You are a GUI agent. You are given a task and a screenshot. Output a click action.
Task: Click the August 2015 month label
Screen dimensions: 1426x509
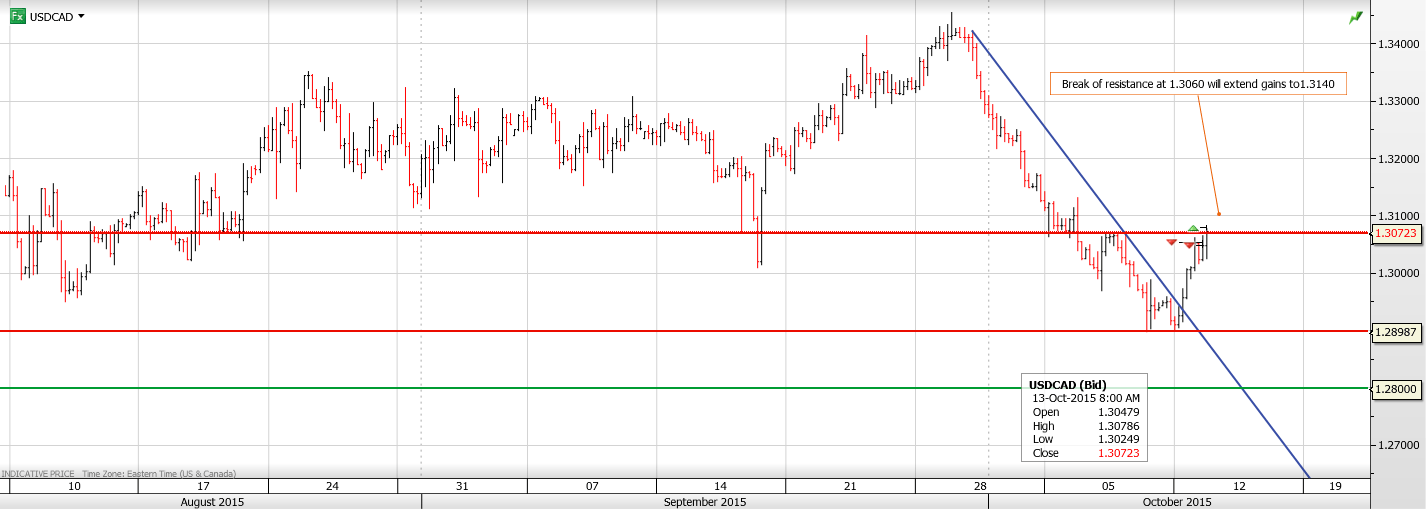point(211,501)
